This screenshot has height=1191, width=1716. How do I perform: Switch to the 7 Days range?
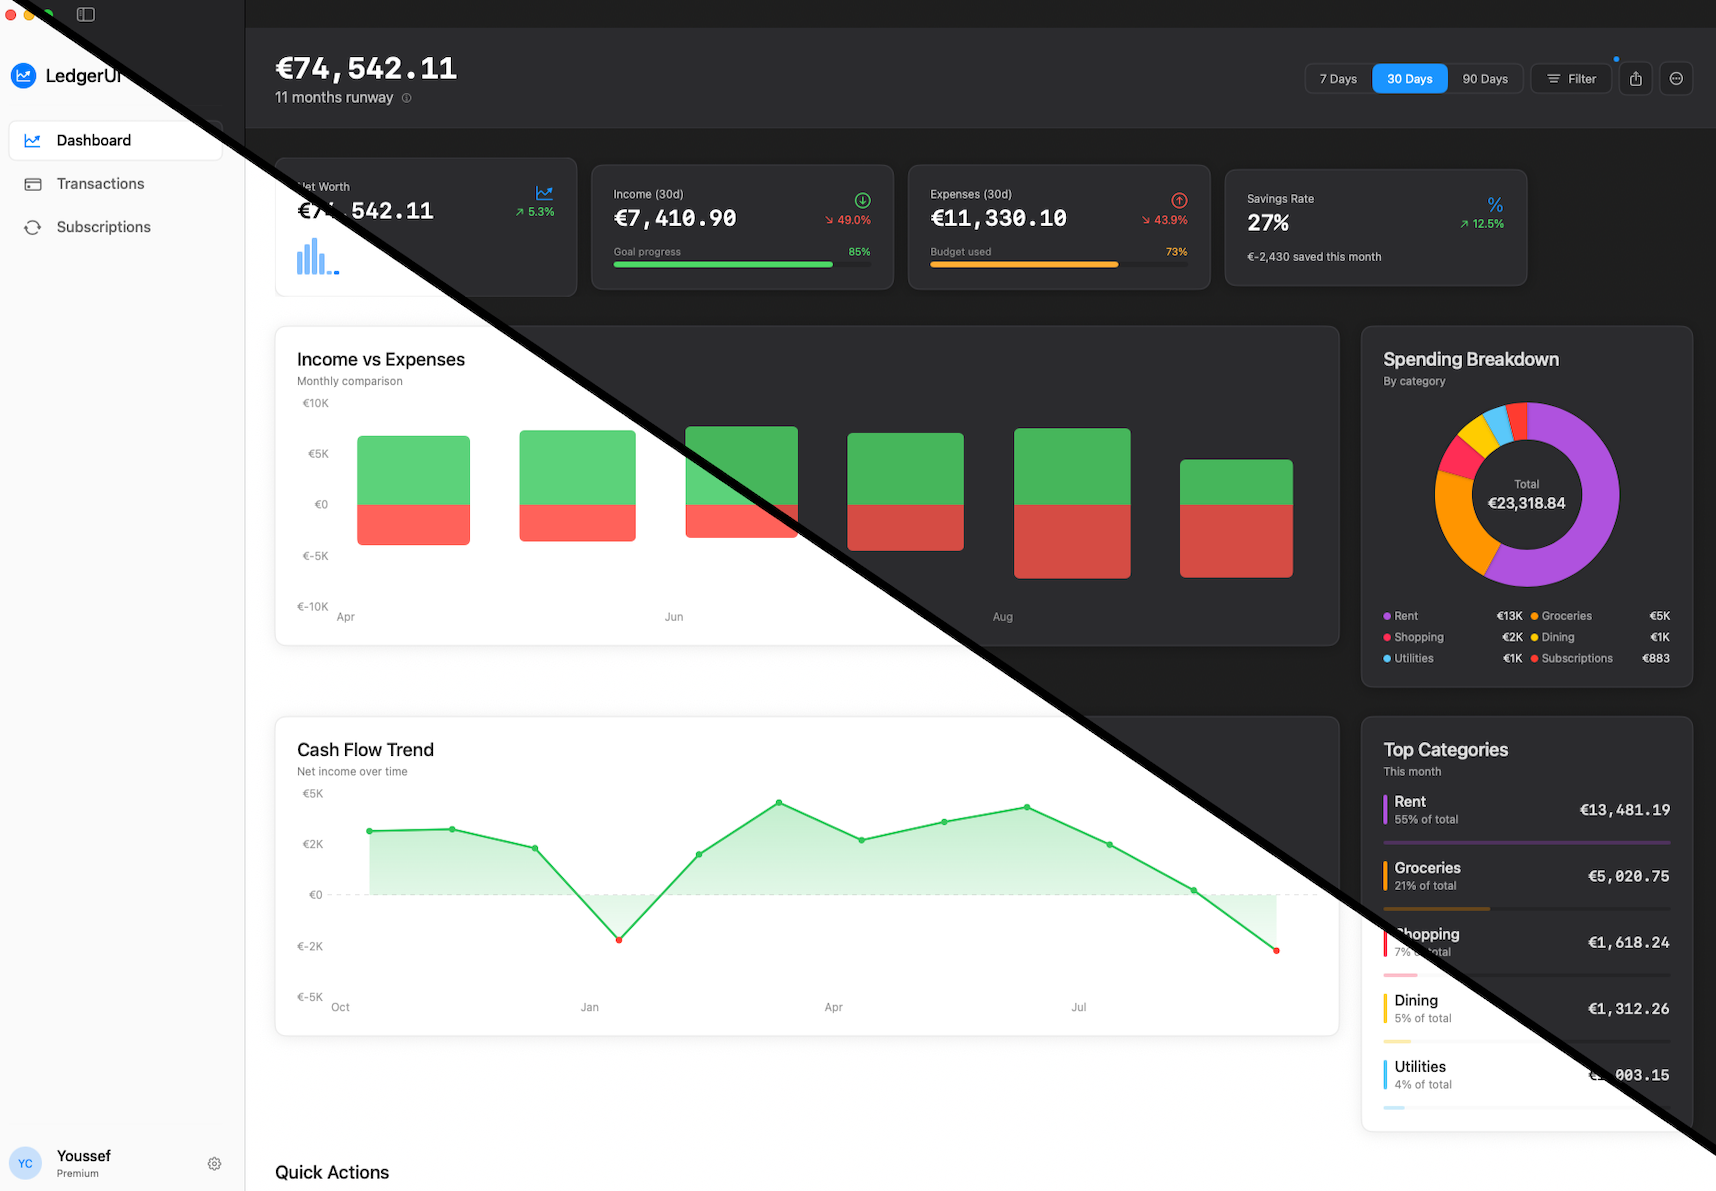(x=1338, y=78)
